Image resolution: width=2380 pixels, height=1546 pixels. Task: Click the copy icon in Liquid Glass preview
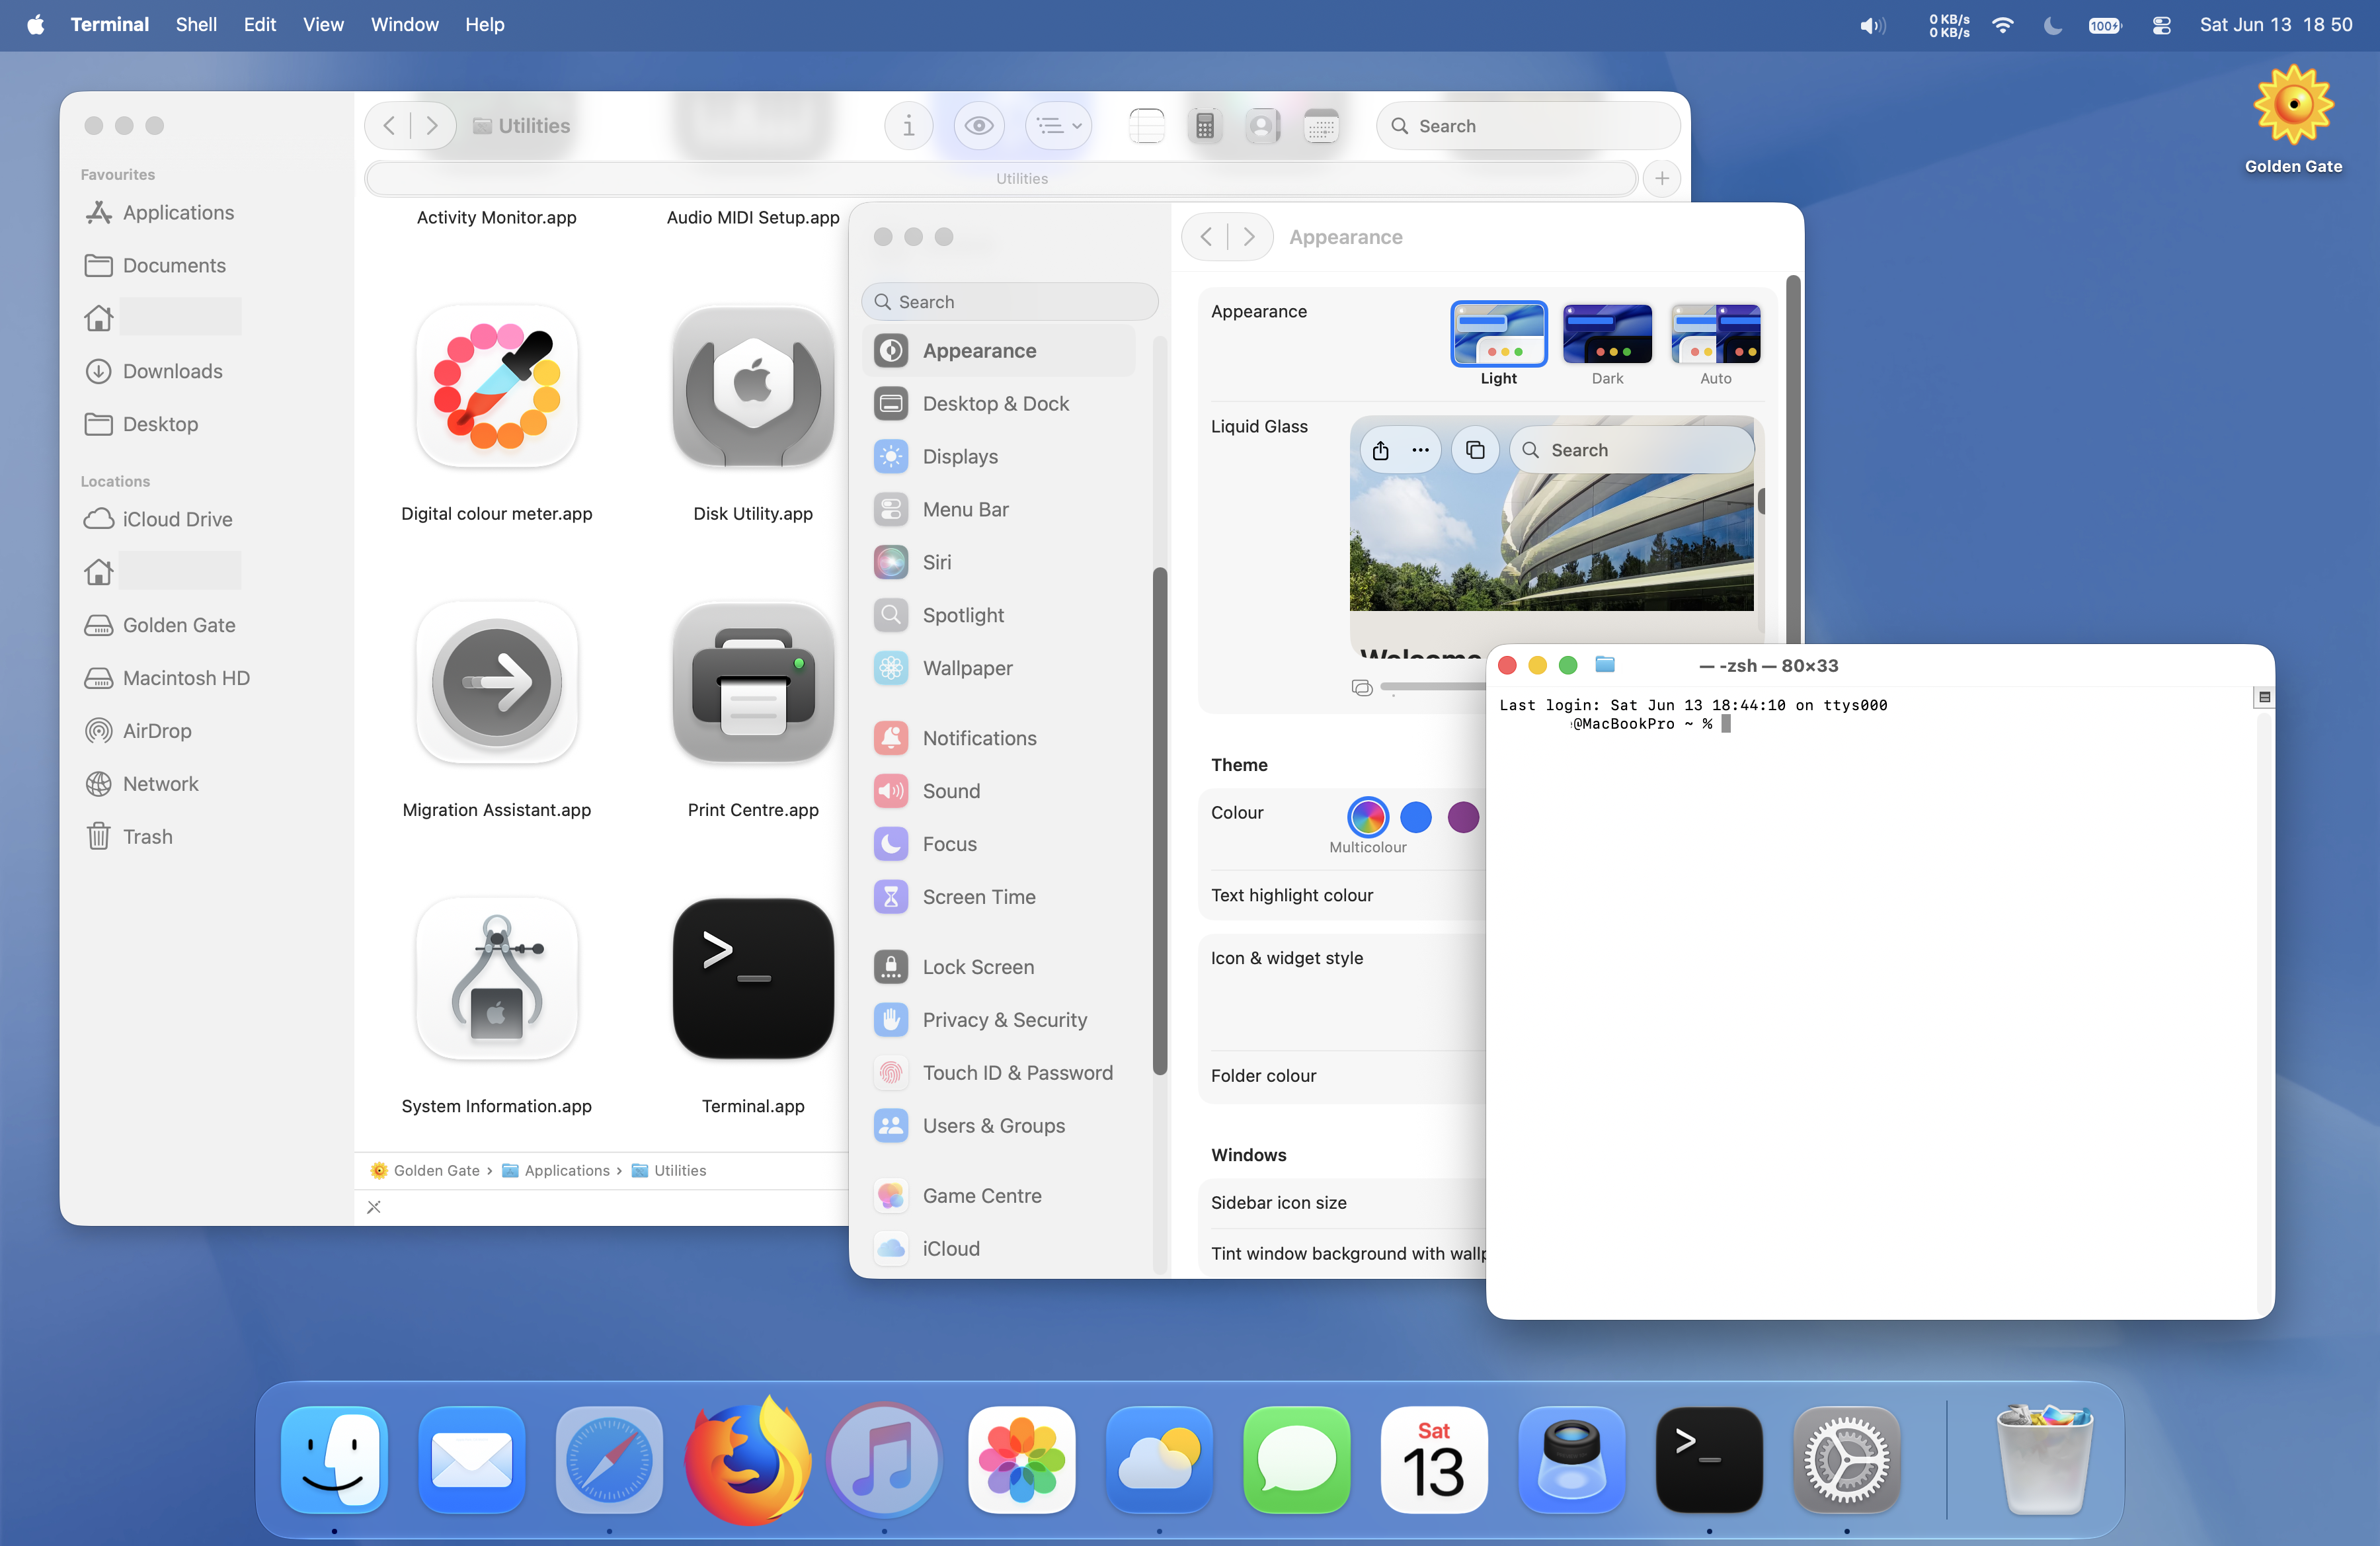pyautogui.click(x=1475, y=450)
